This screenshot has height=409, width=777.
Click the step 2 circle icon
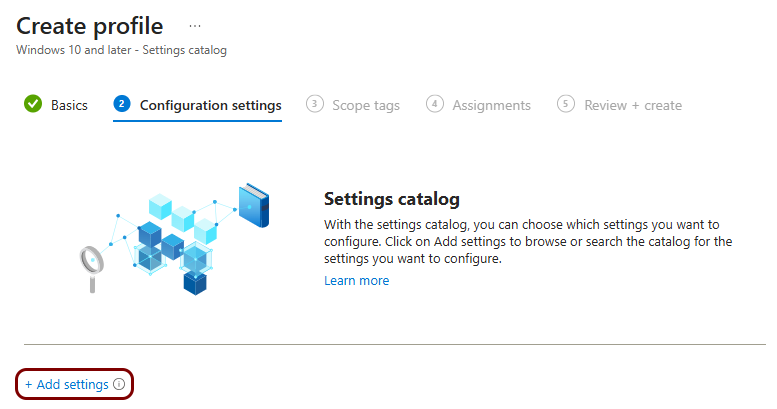122,104
